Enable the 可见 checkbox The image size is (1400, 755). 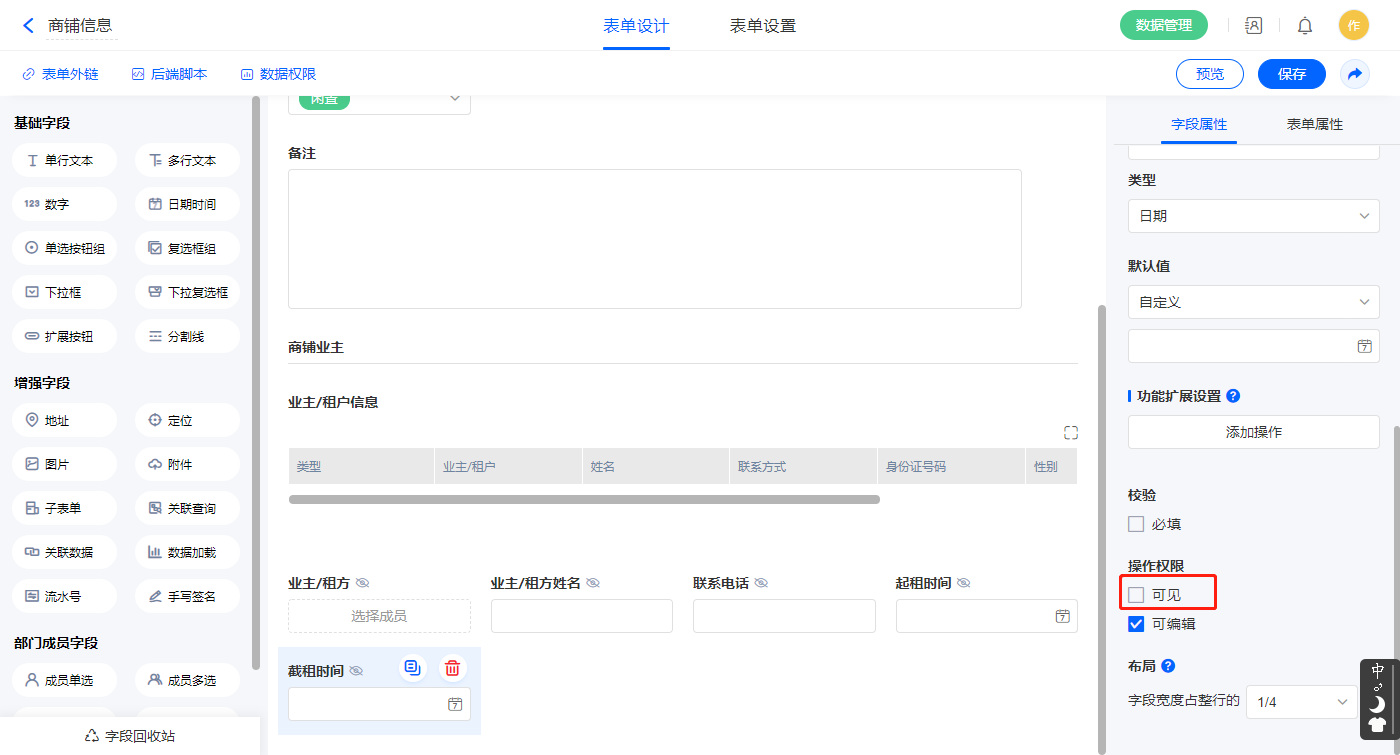[x=1136, y=595]
